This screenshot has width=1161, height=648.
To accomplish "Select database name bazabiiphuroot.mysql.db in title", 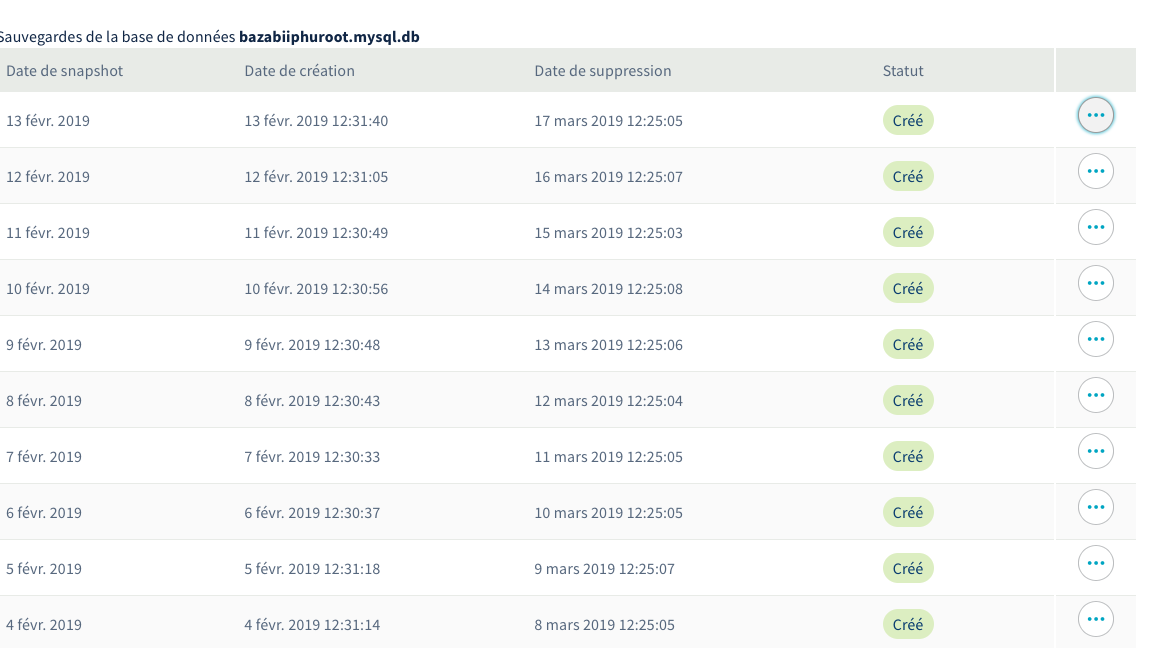I will coord(329,37).
